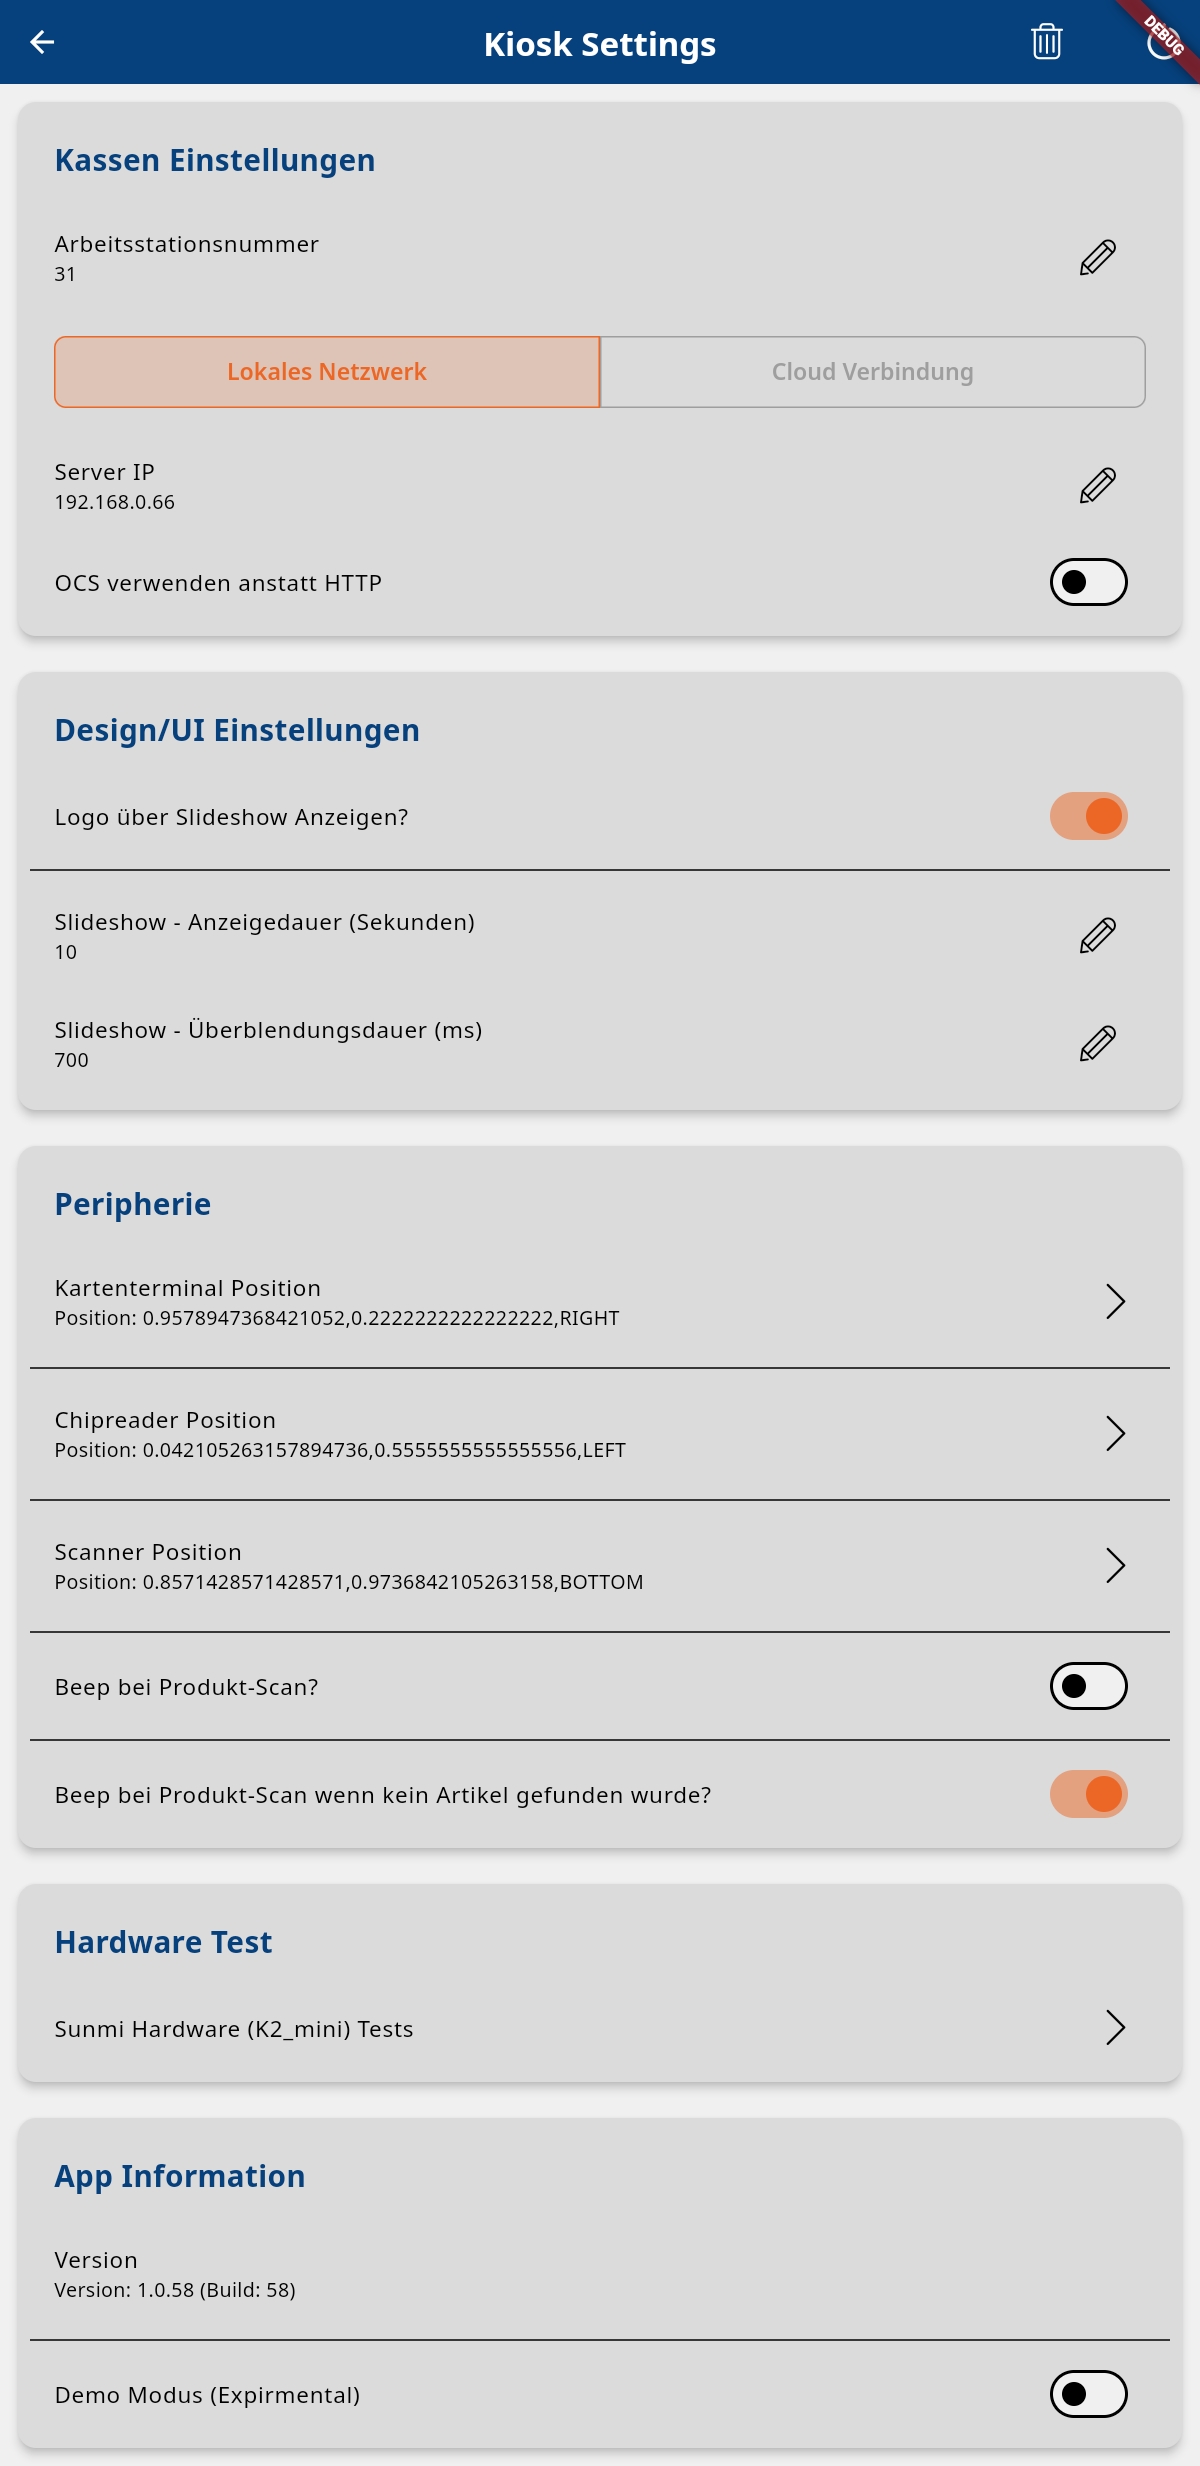Image resolution: width=1200 pixels, height=2466 pixels.
Task: Open Kartenterminal Position chevron
Action: [1115, 1302]
